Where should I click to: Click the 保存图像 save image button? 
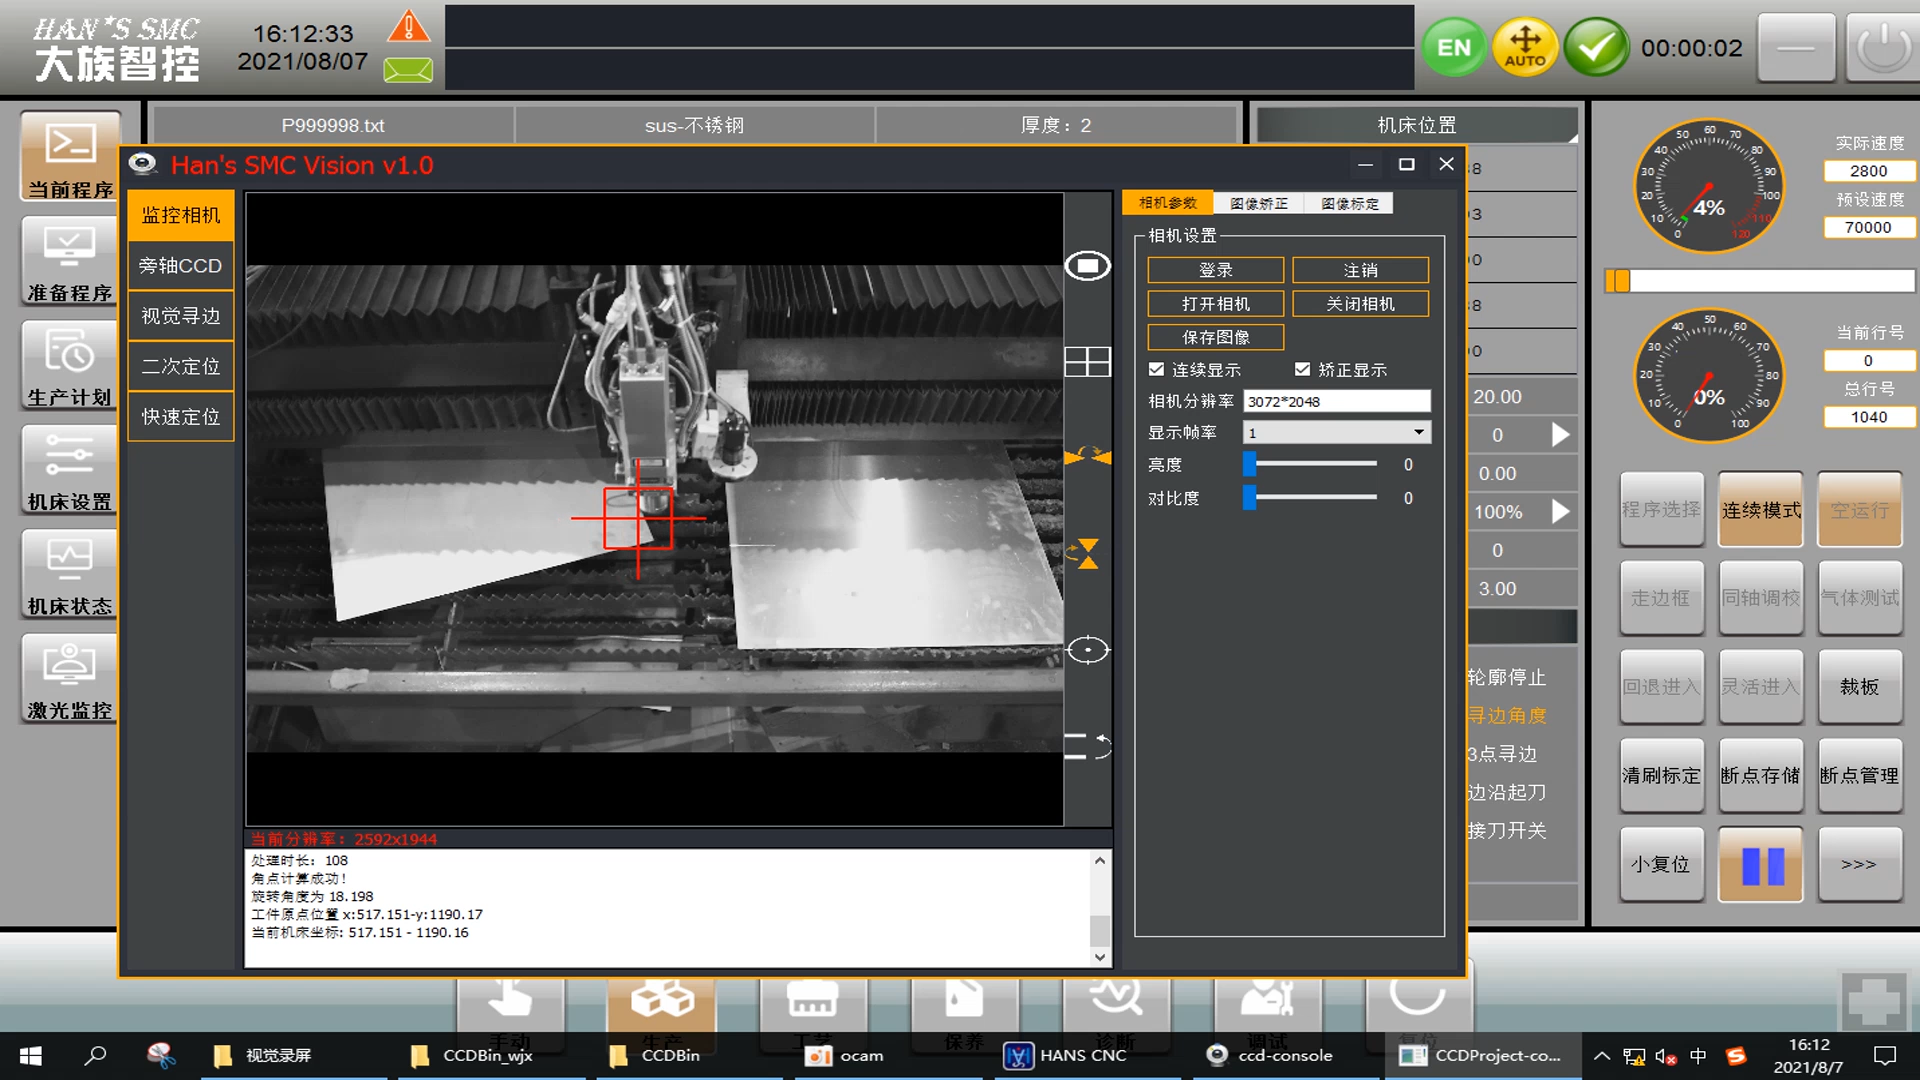pyautogui.click(x=1215, y=337)
